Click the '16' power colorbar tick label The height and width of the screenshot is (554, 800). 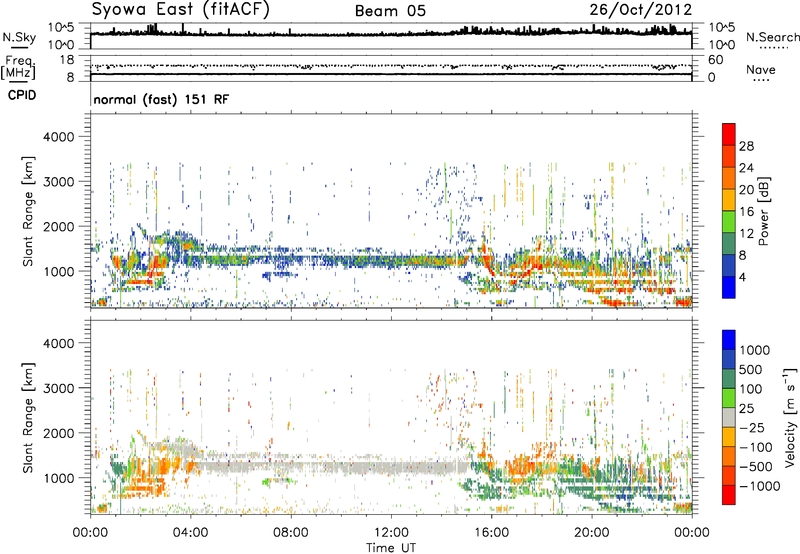tap(746, 212)
